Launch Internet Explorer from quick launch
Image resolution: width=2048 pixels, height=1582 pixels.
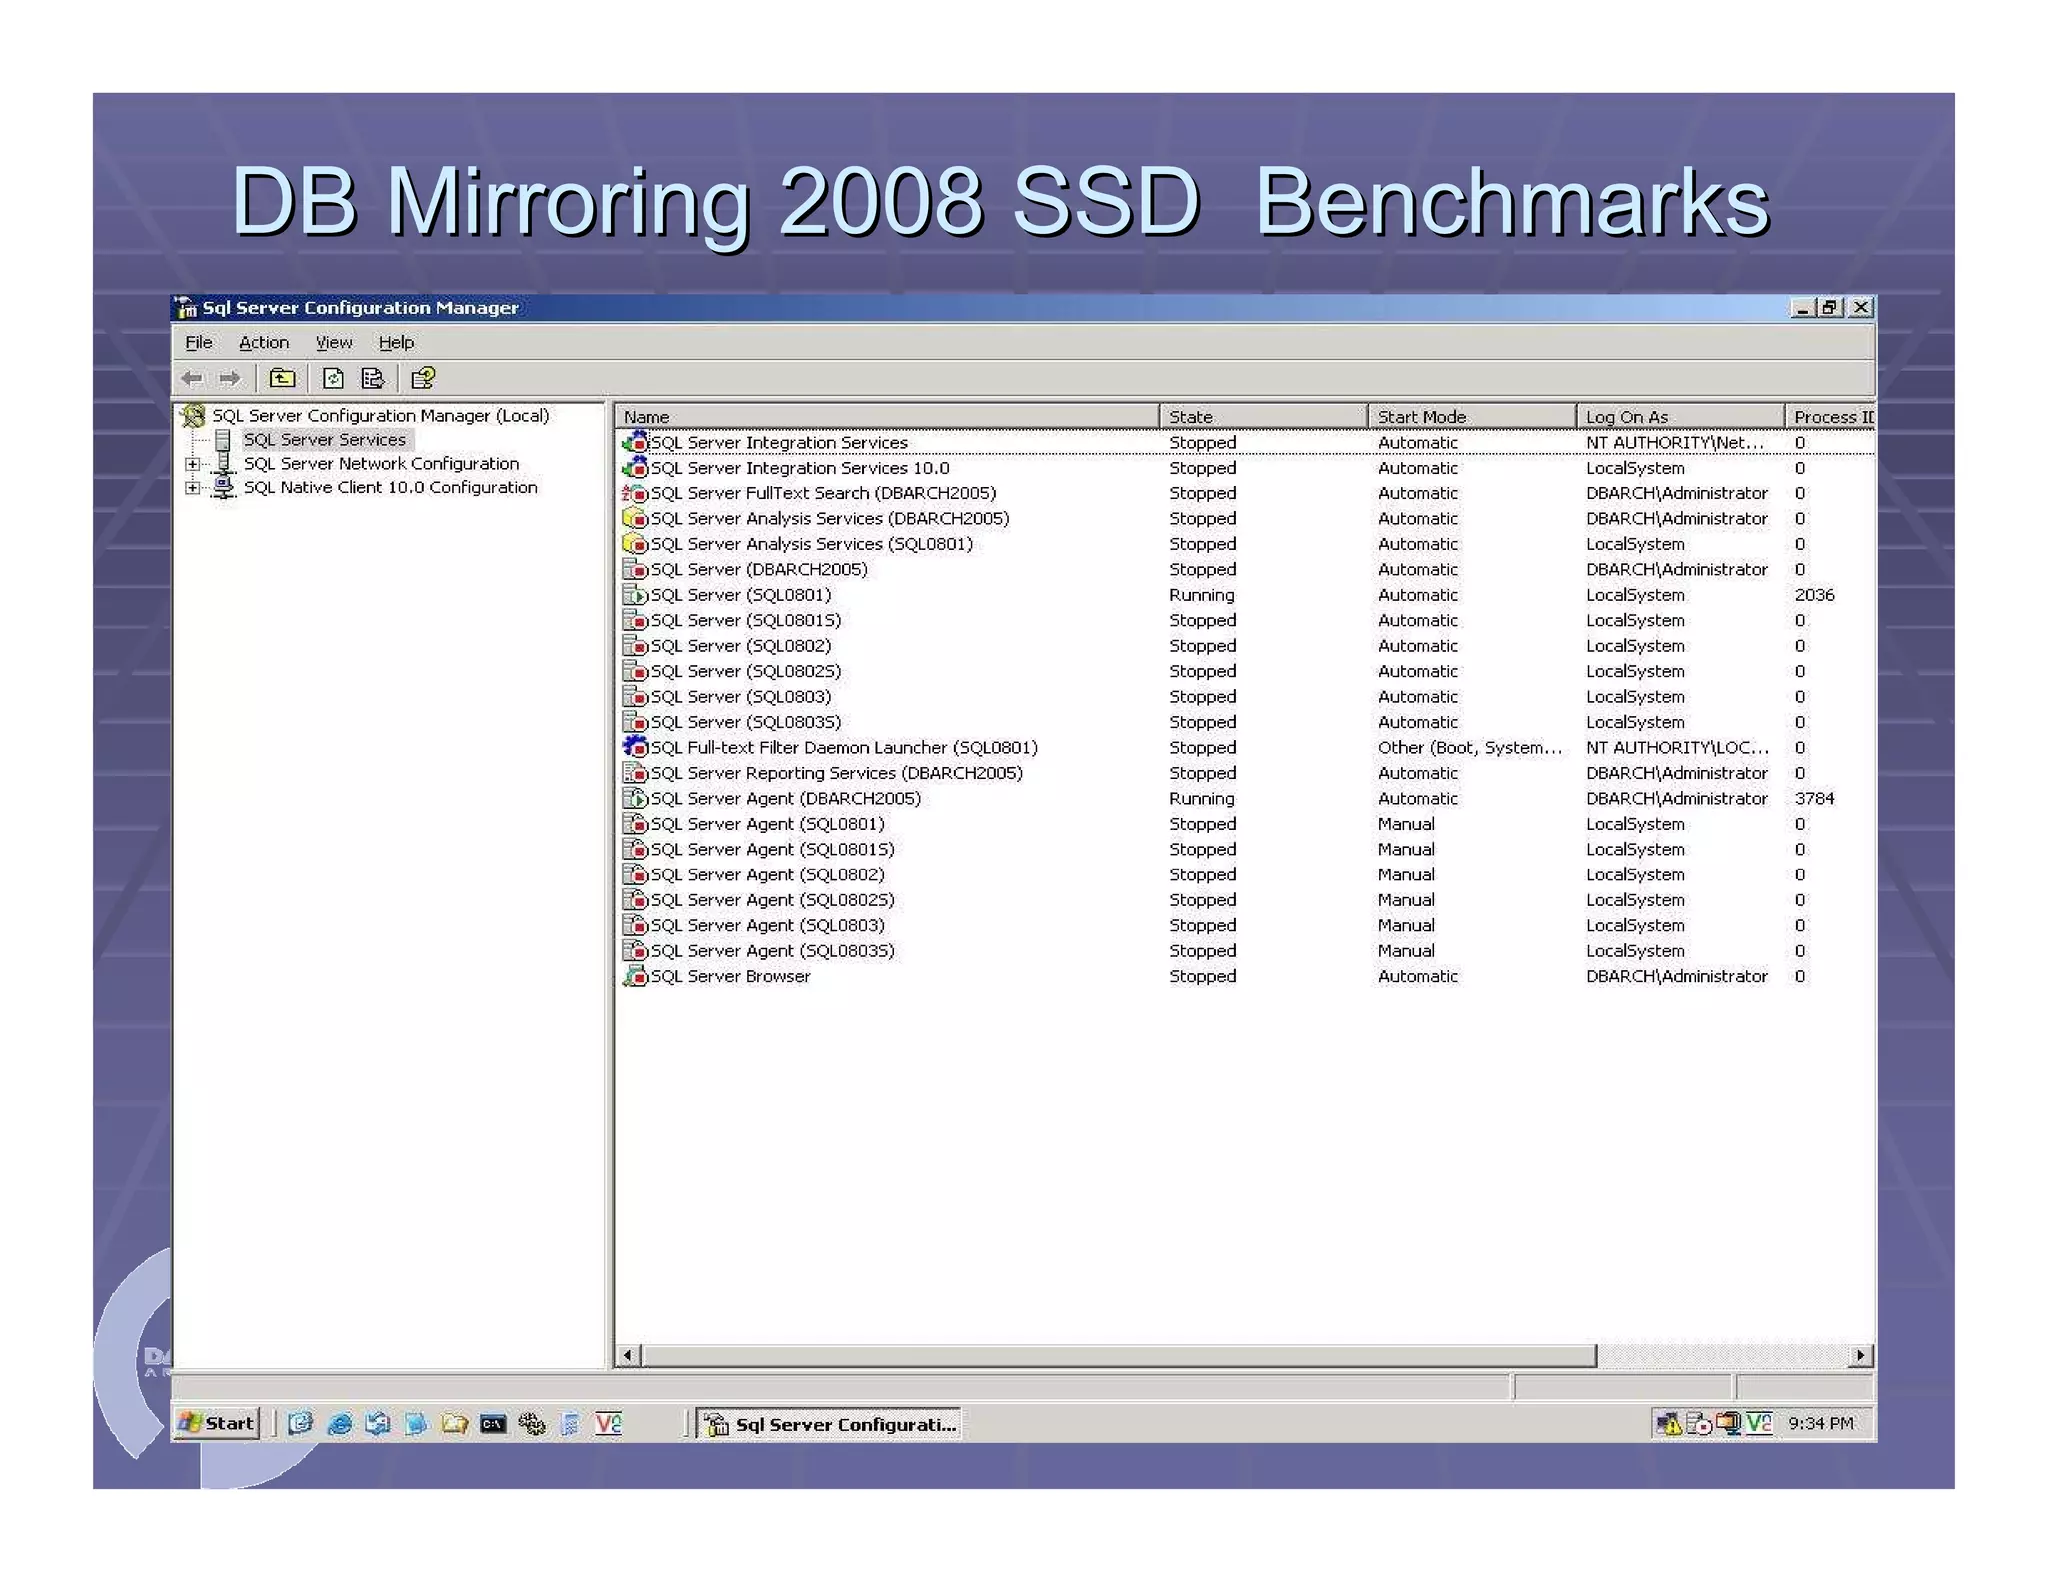coord(339,1423)
